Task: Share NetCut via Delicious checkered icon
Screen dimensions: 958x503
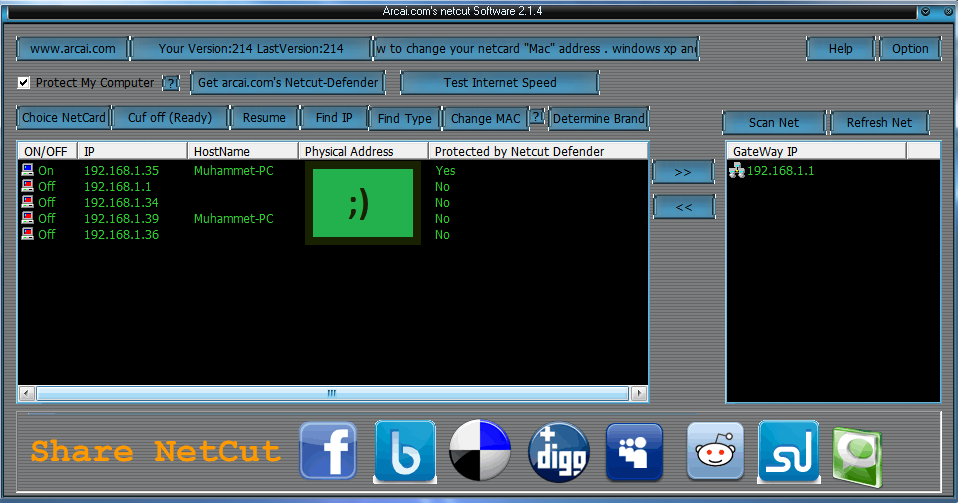Action: pos(480,450)
